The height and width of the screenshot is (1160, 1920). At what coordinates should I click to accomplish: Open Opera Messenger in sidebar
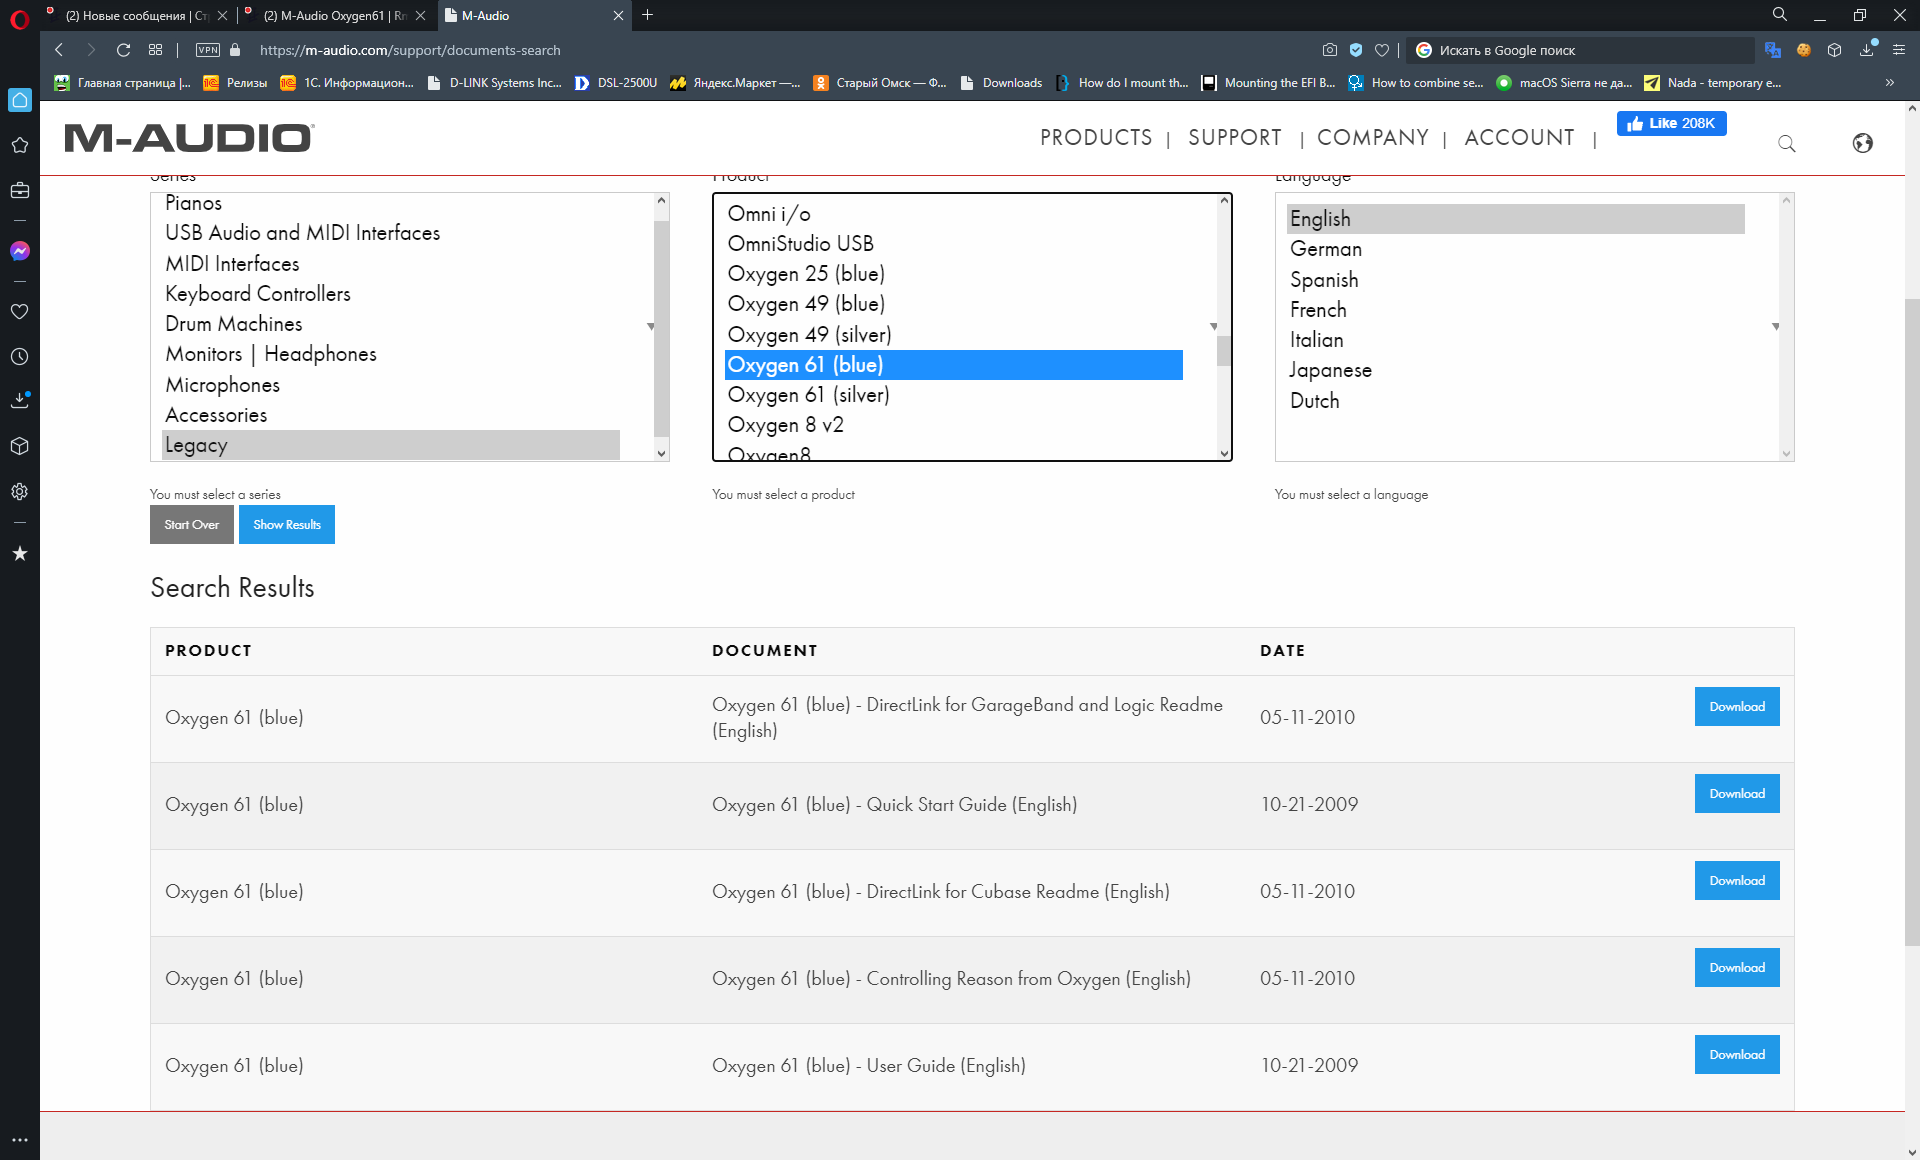click(19, 251)
